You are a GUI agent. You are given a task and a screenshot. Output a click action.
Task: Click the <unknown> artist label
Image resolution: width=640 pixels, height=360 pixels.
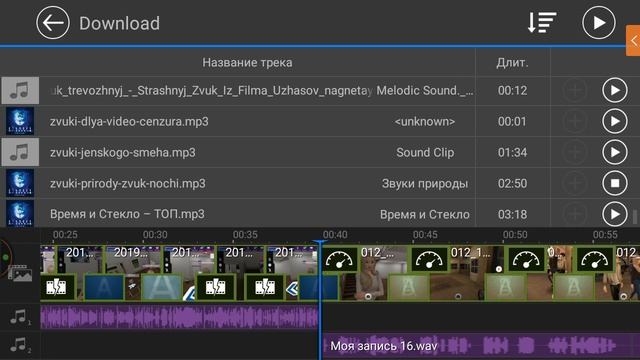pyautogui.click(x=425, y=121)
